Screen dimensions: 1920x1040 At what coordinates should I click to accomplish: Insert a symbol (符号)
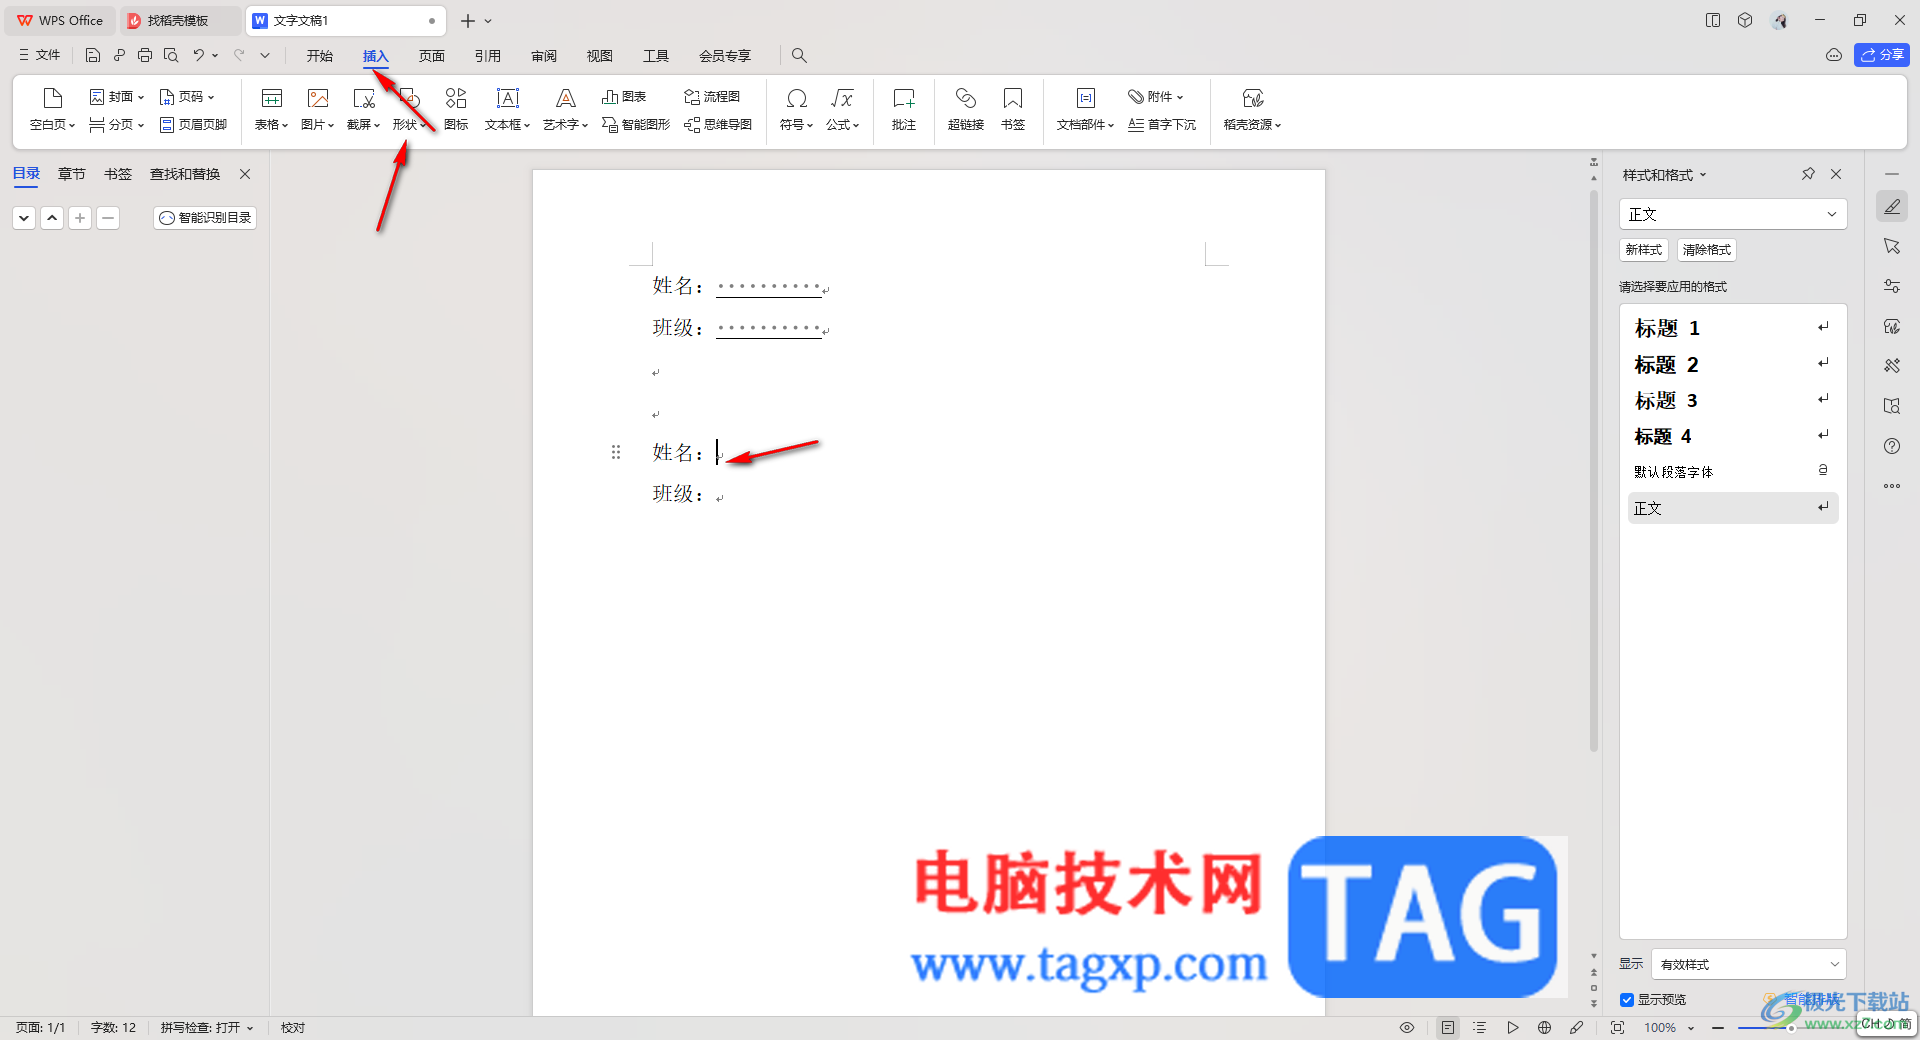796,110
